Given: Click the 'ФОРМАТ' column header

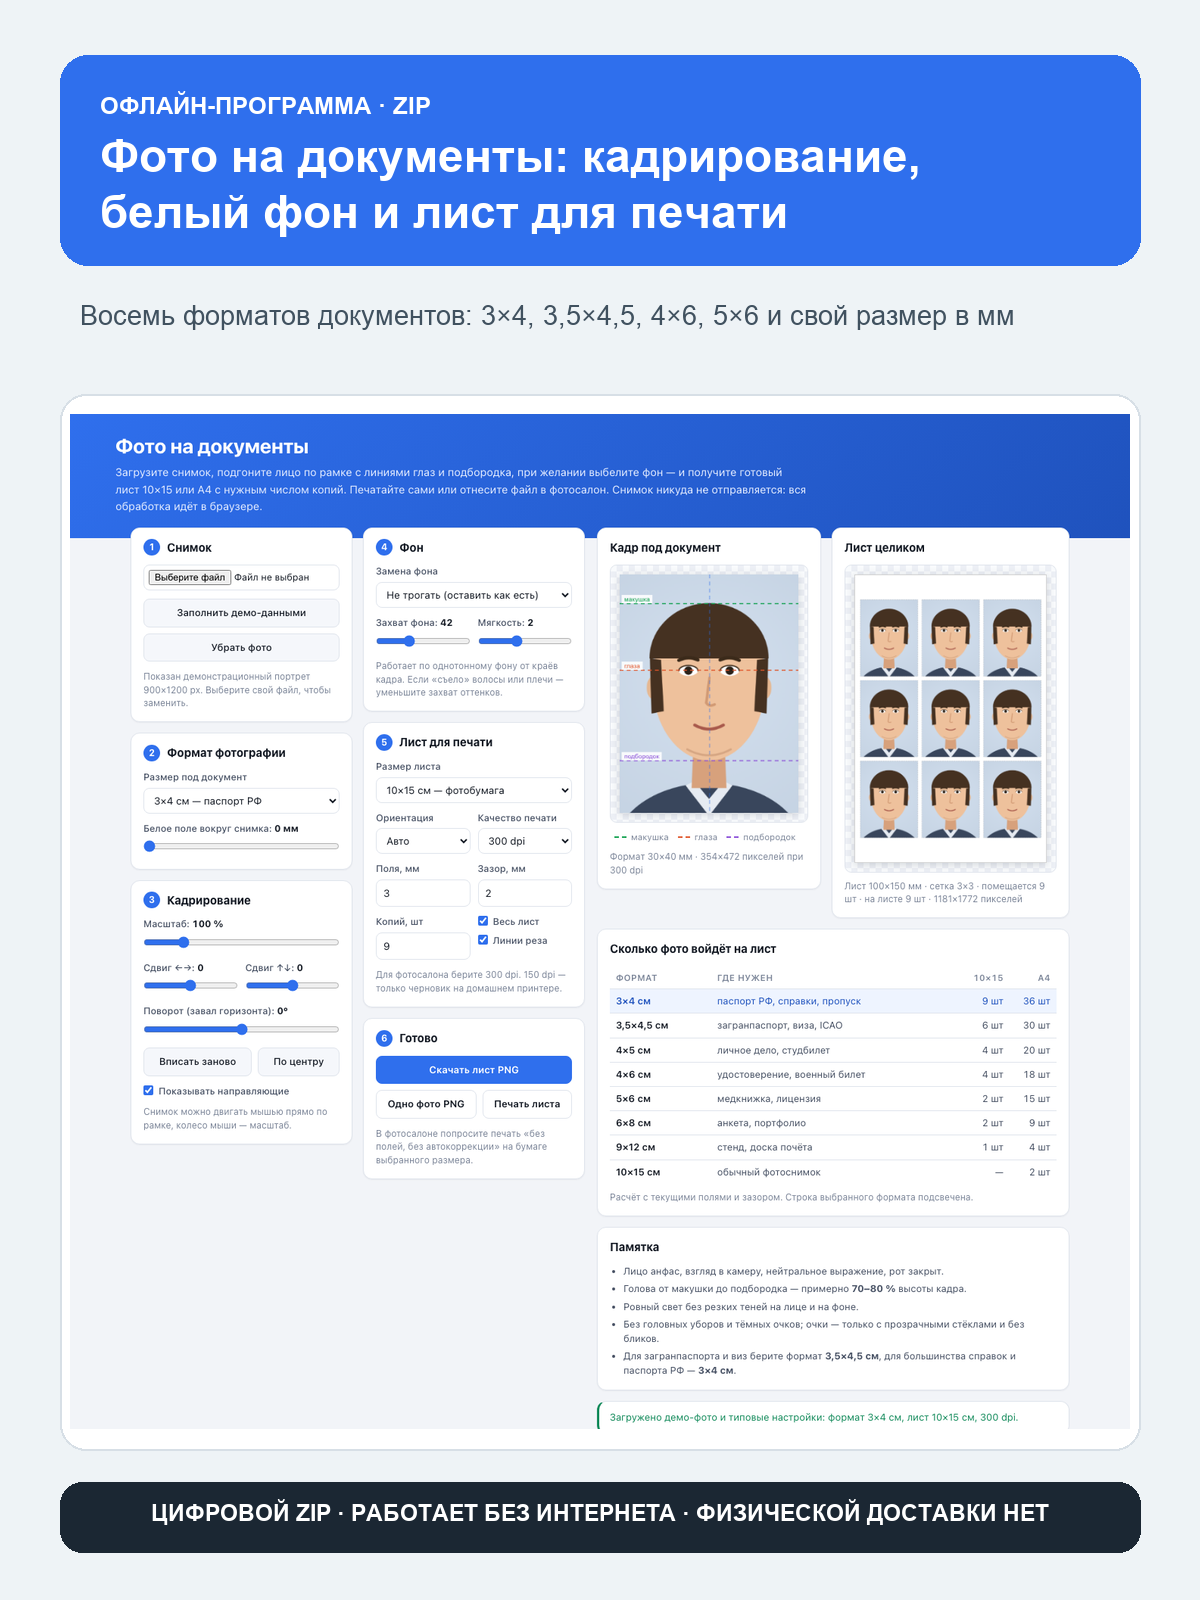Looking at the screenshot, I should [x=637, y=978].
